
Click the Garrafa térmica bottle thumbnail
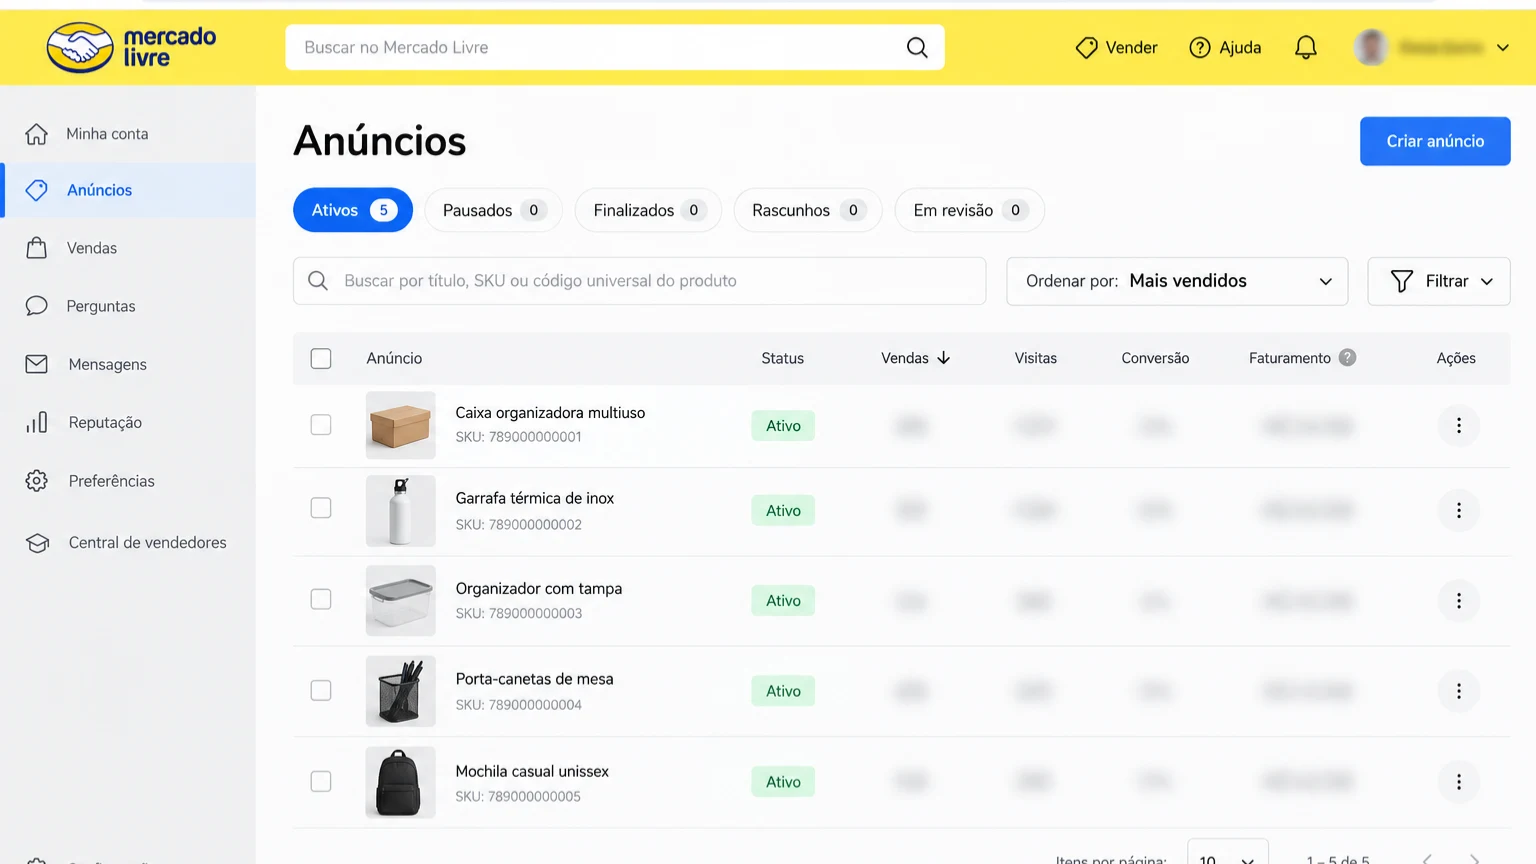(400, 511)
